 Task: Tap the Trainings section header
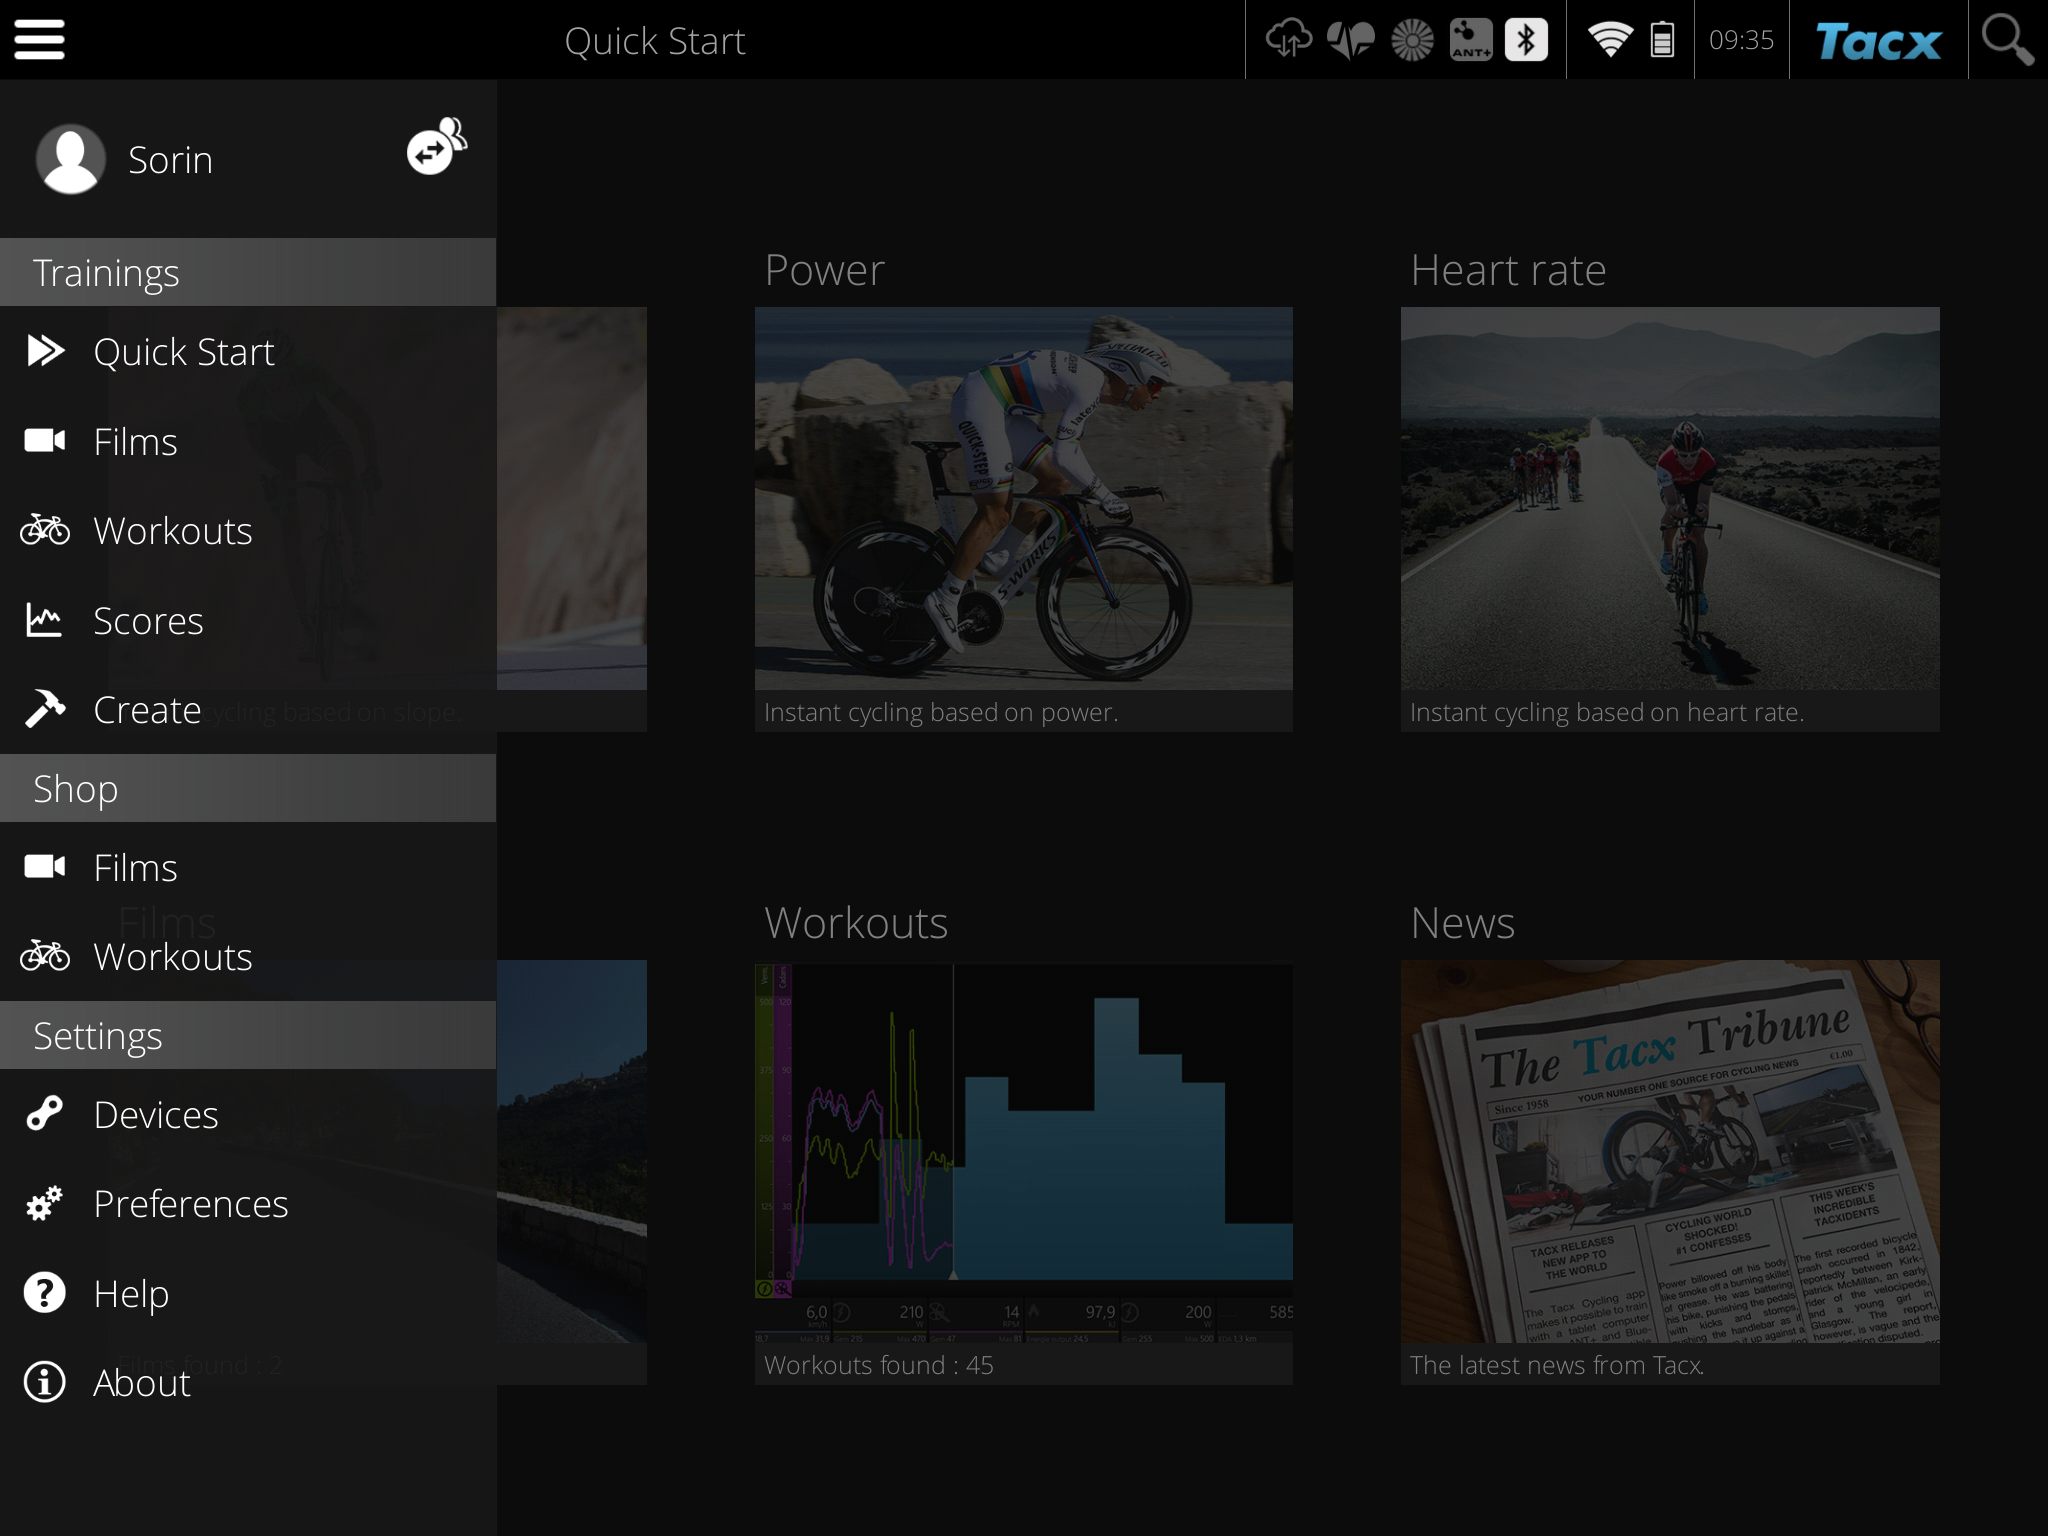[248, 272]
